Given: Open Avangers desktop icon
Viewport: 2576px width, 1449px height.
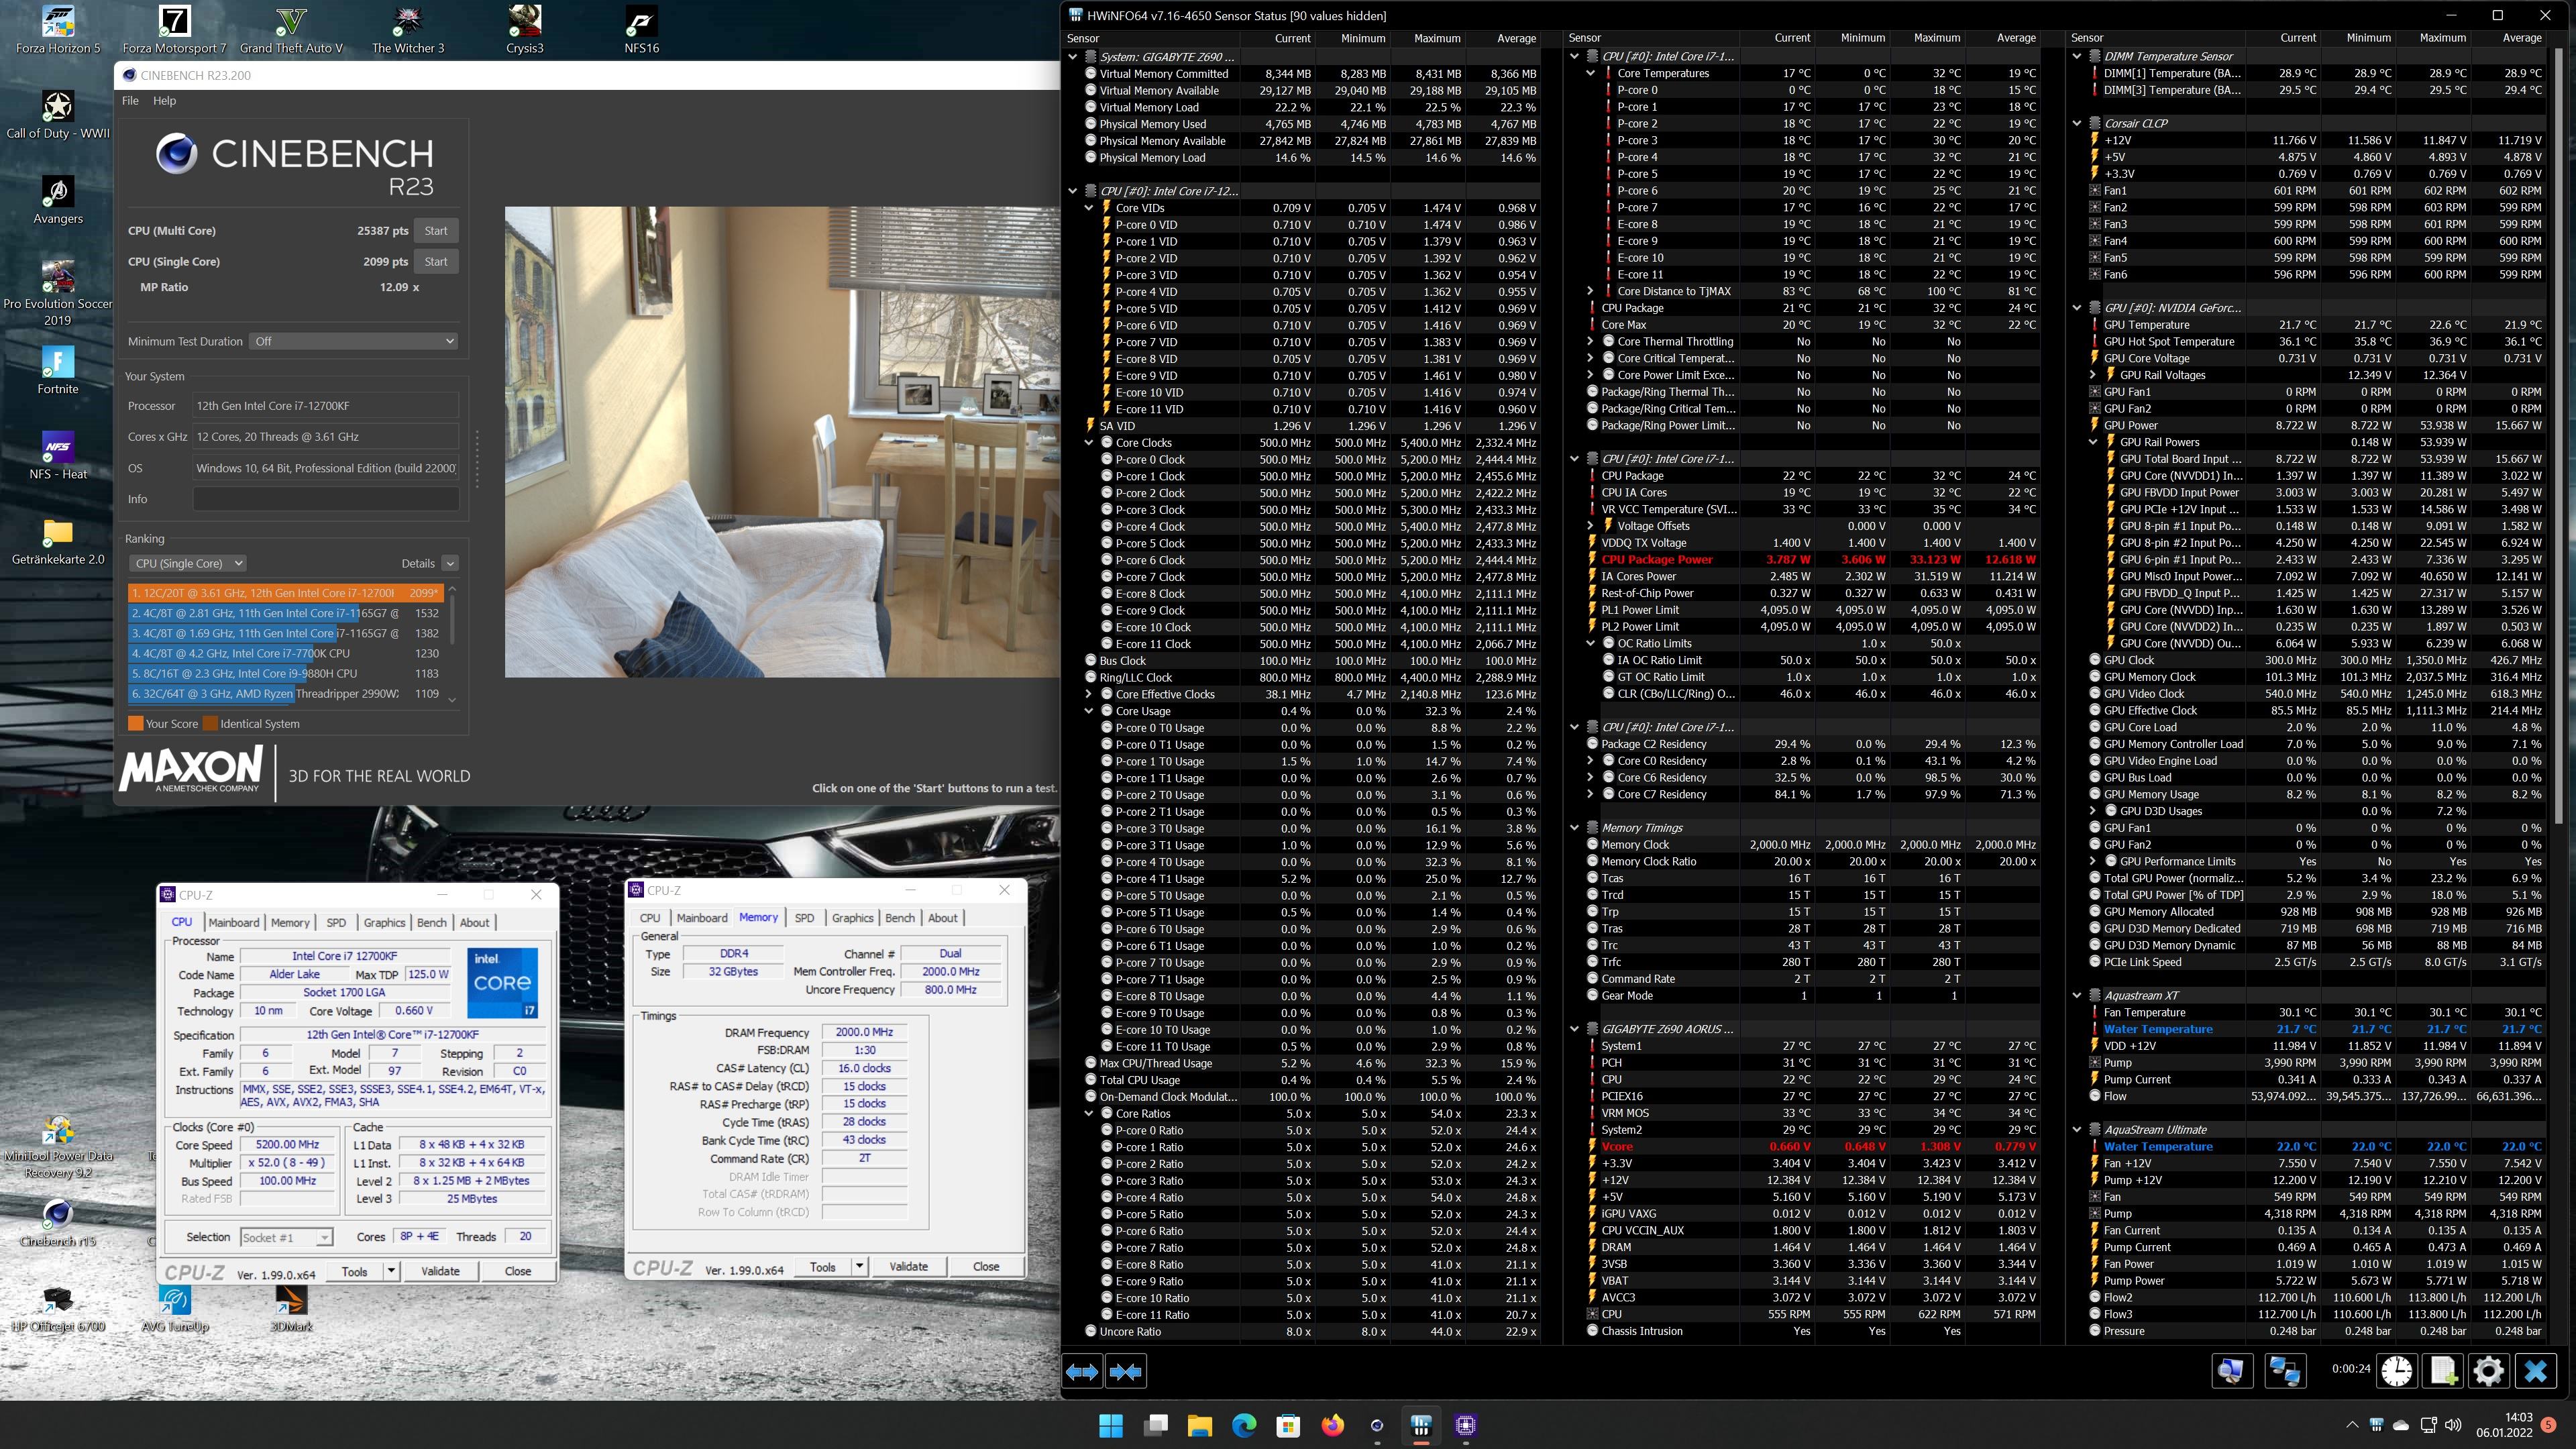Looking at the screenshot, I should click(x=58, y=200).
